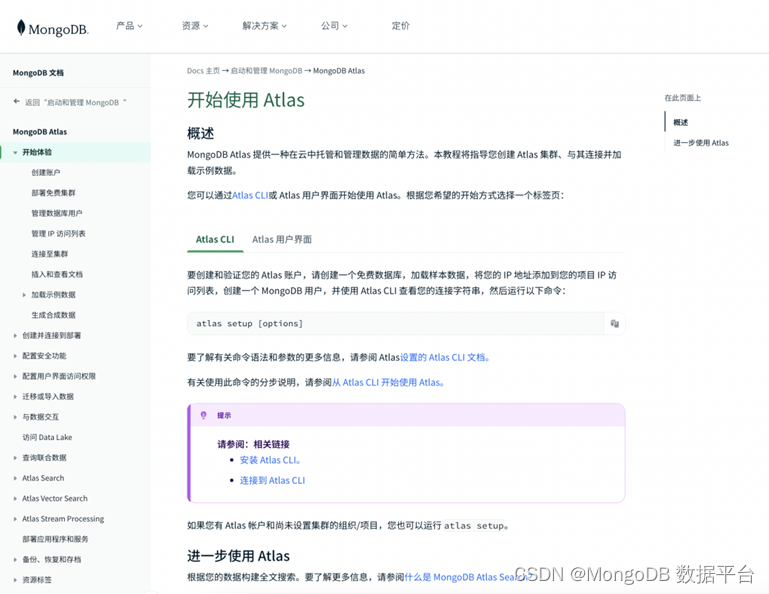Open 访问 Data Lake sidebar page
Image resolution: width=769 pixels, height=594 pixels.
coord(47,437)
